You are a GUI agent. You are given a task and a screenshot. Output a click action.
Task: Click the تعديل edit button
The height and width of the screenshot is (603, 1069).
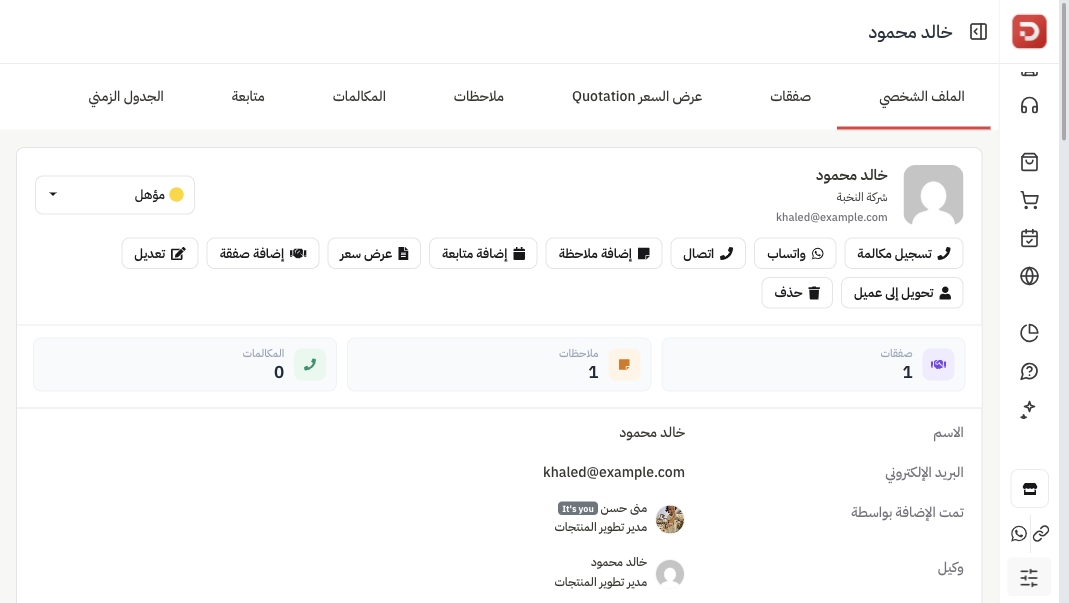pos(160,253)
